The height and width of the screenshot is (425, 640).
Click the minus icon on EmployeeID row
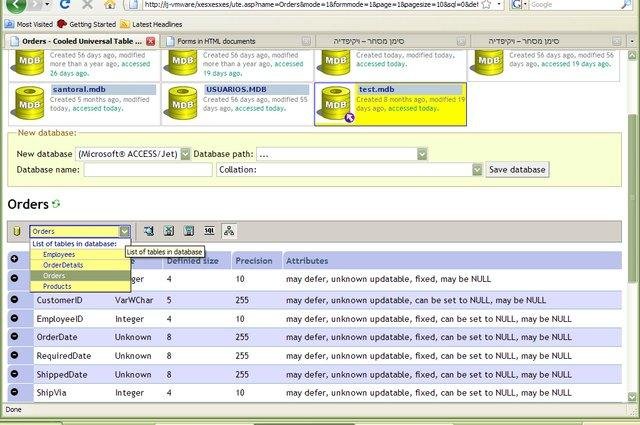point(14,318)
